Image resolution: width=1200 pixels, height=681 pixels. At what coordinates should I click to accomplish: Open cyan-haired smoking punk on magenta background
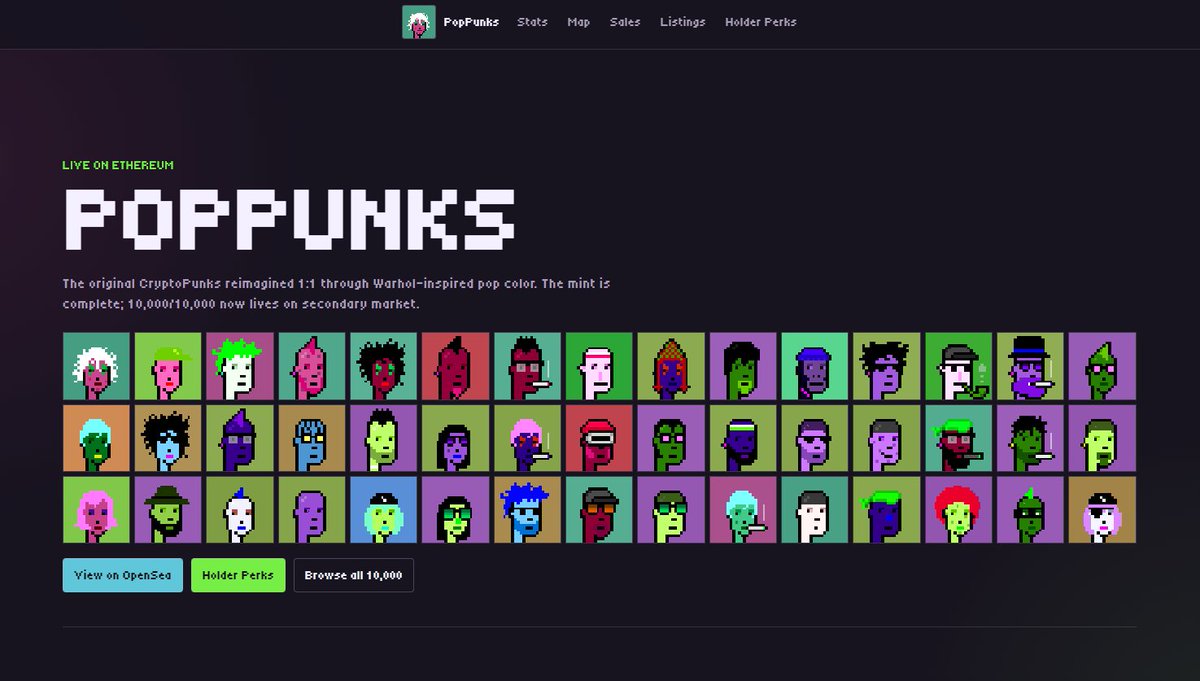pos(743,510)
